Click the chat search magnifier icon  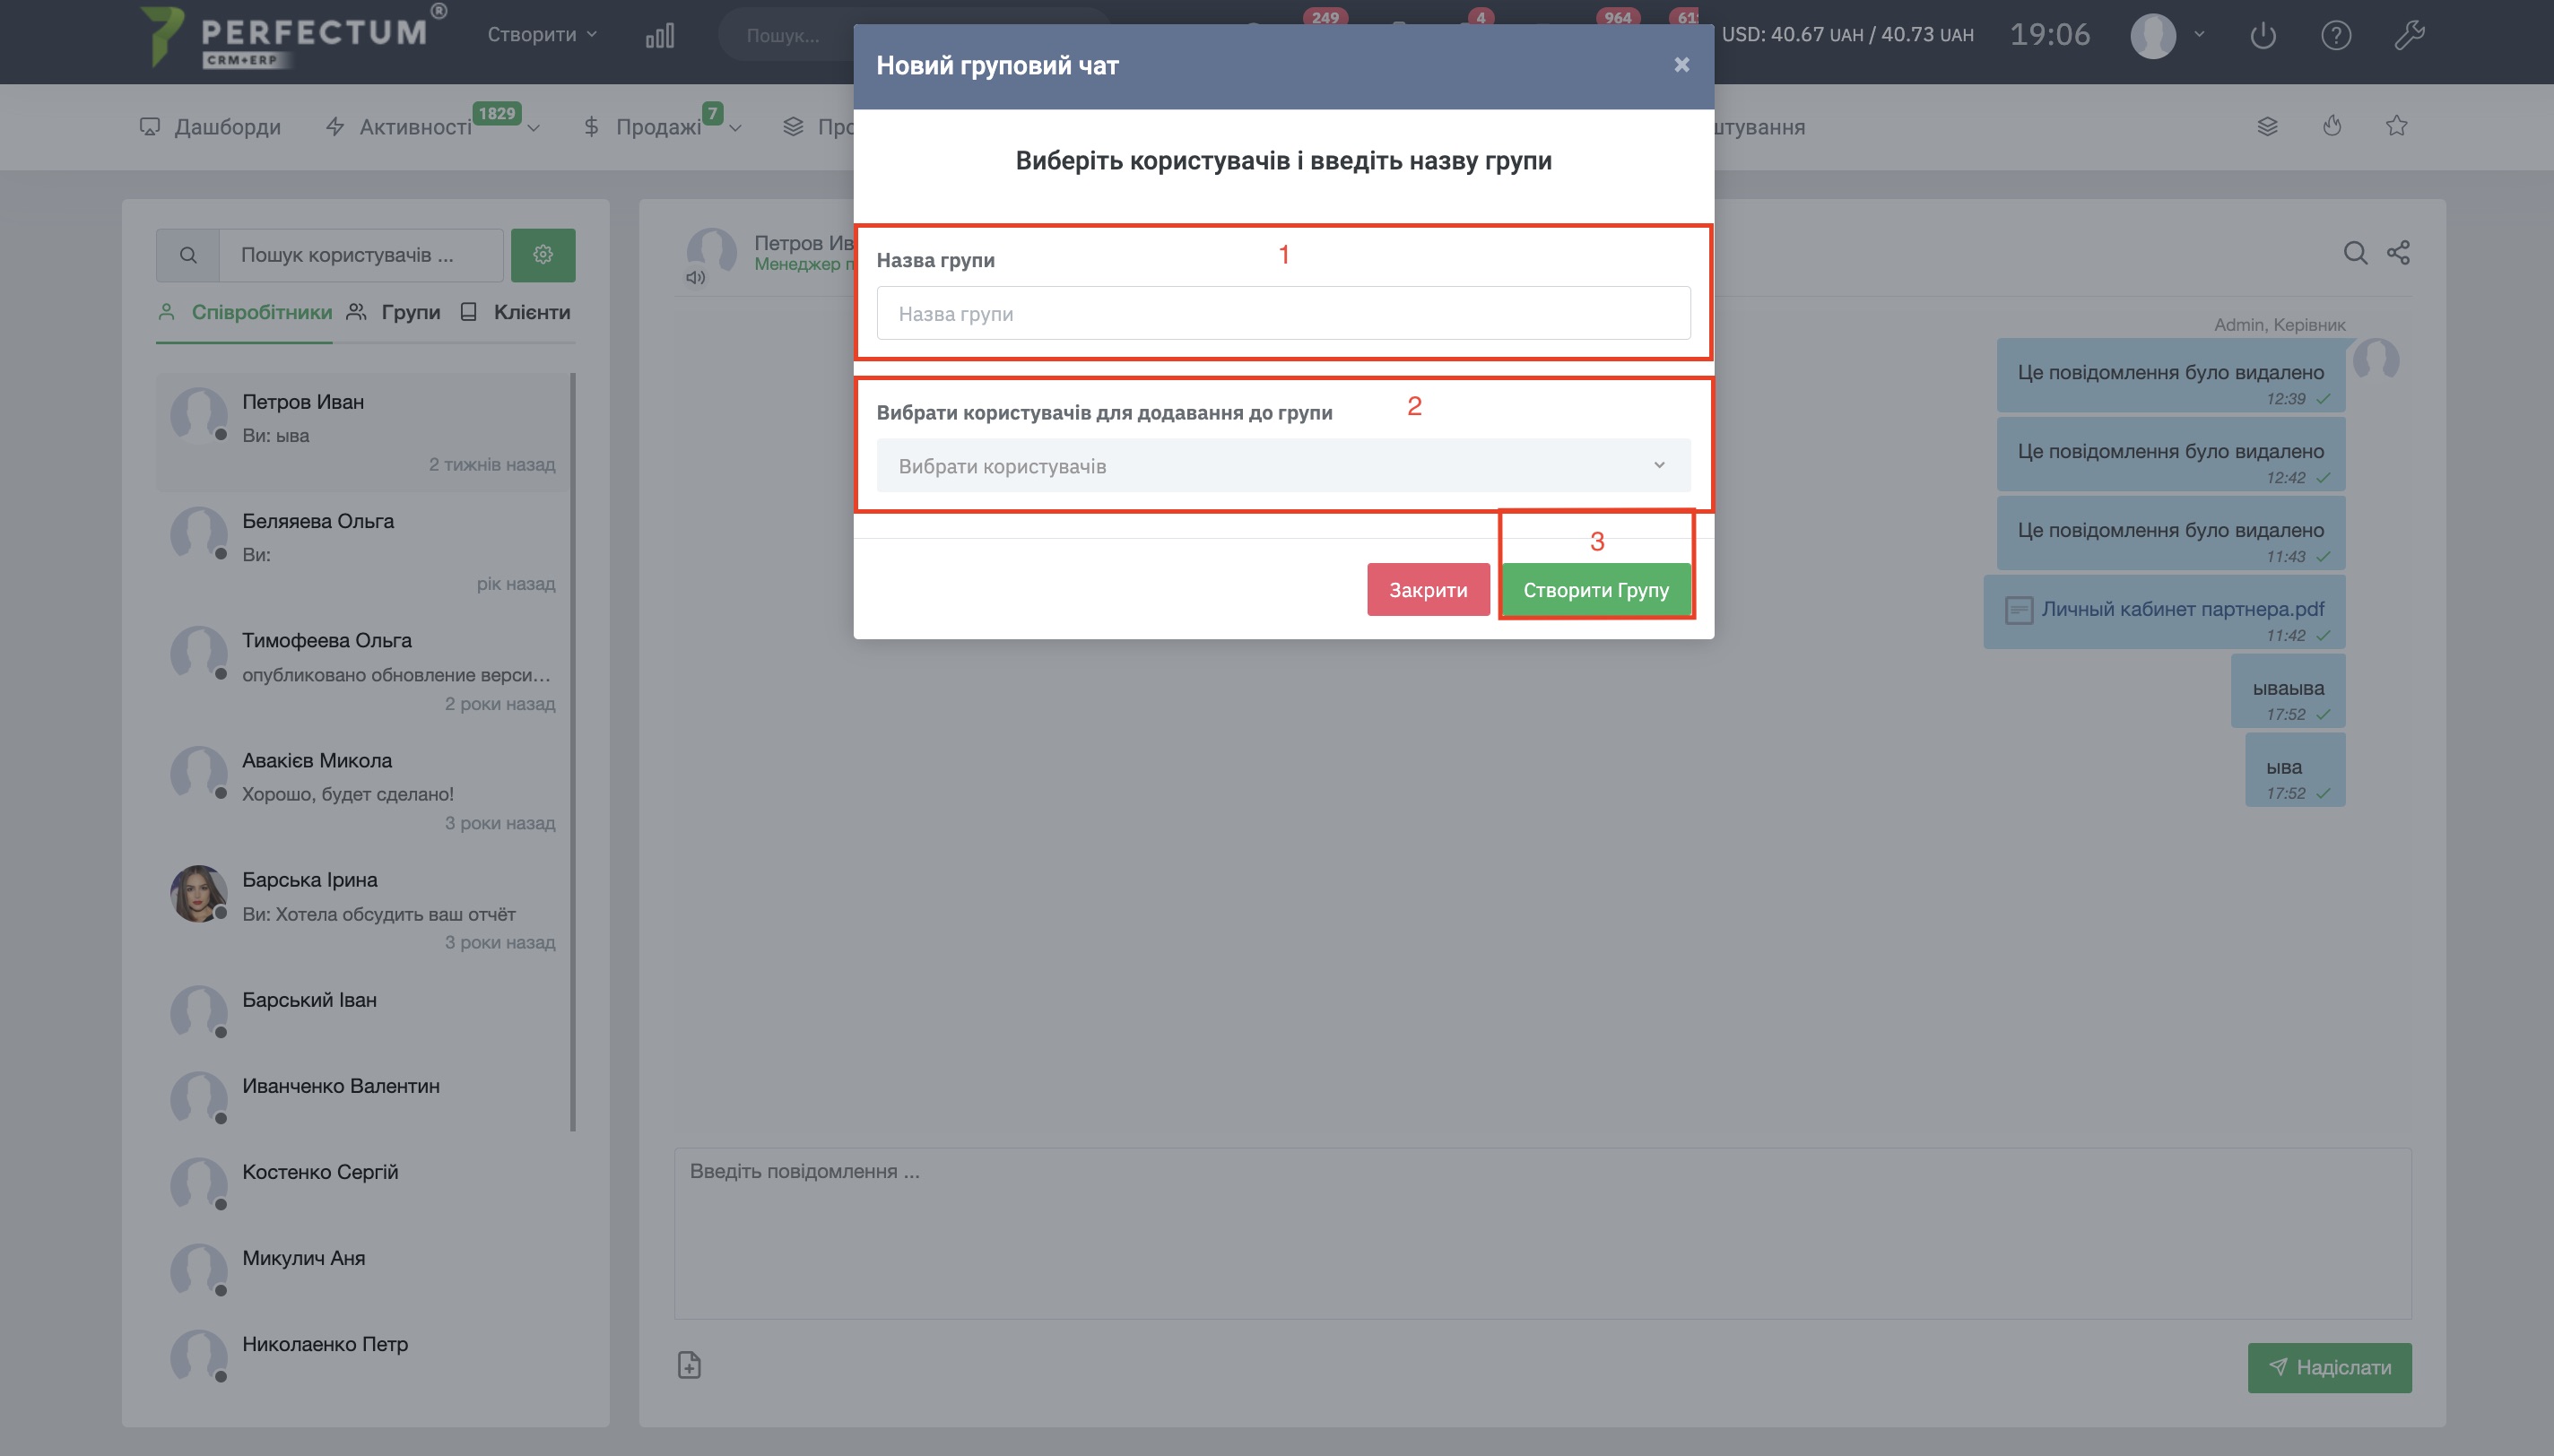click(x=2355, y=253)
